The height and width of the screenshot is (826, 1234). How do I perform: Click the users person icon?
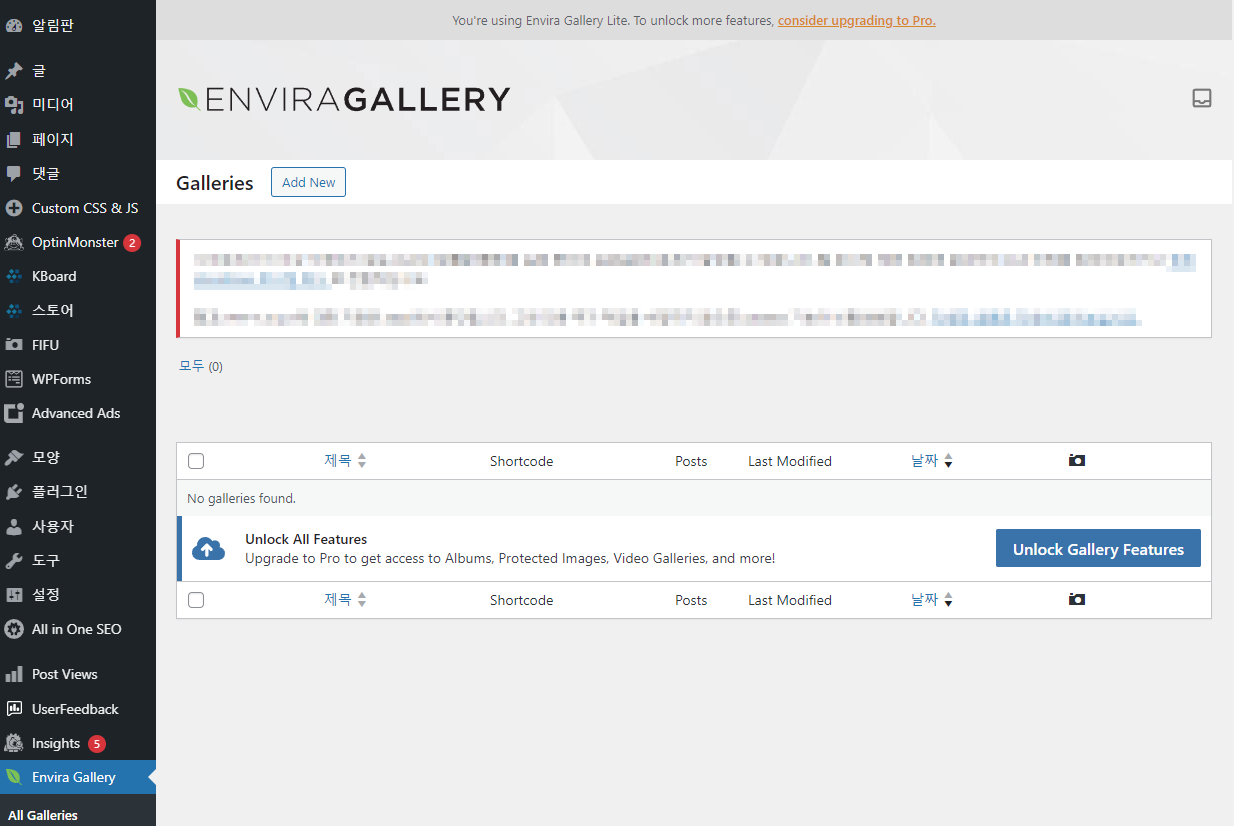coord(14,526)
